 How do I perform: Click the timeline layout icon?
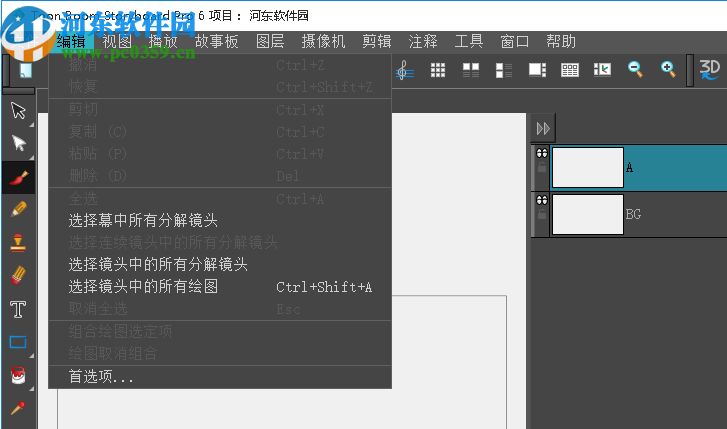click(570, 70)
